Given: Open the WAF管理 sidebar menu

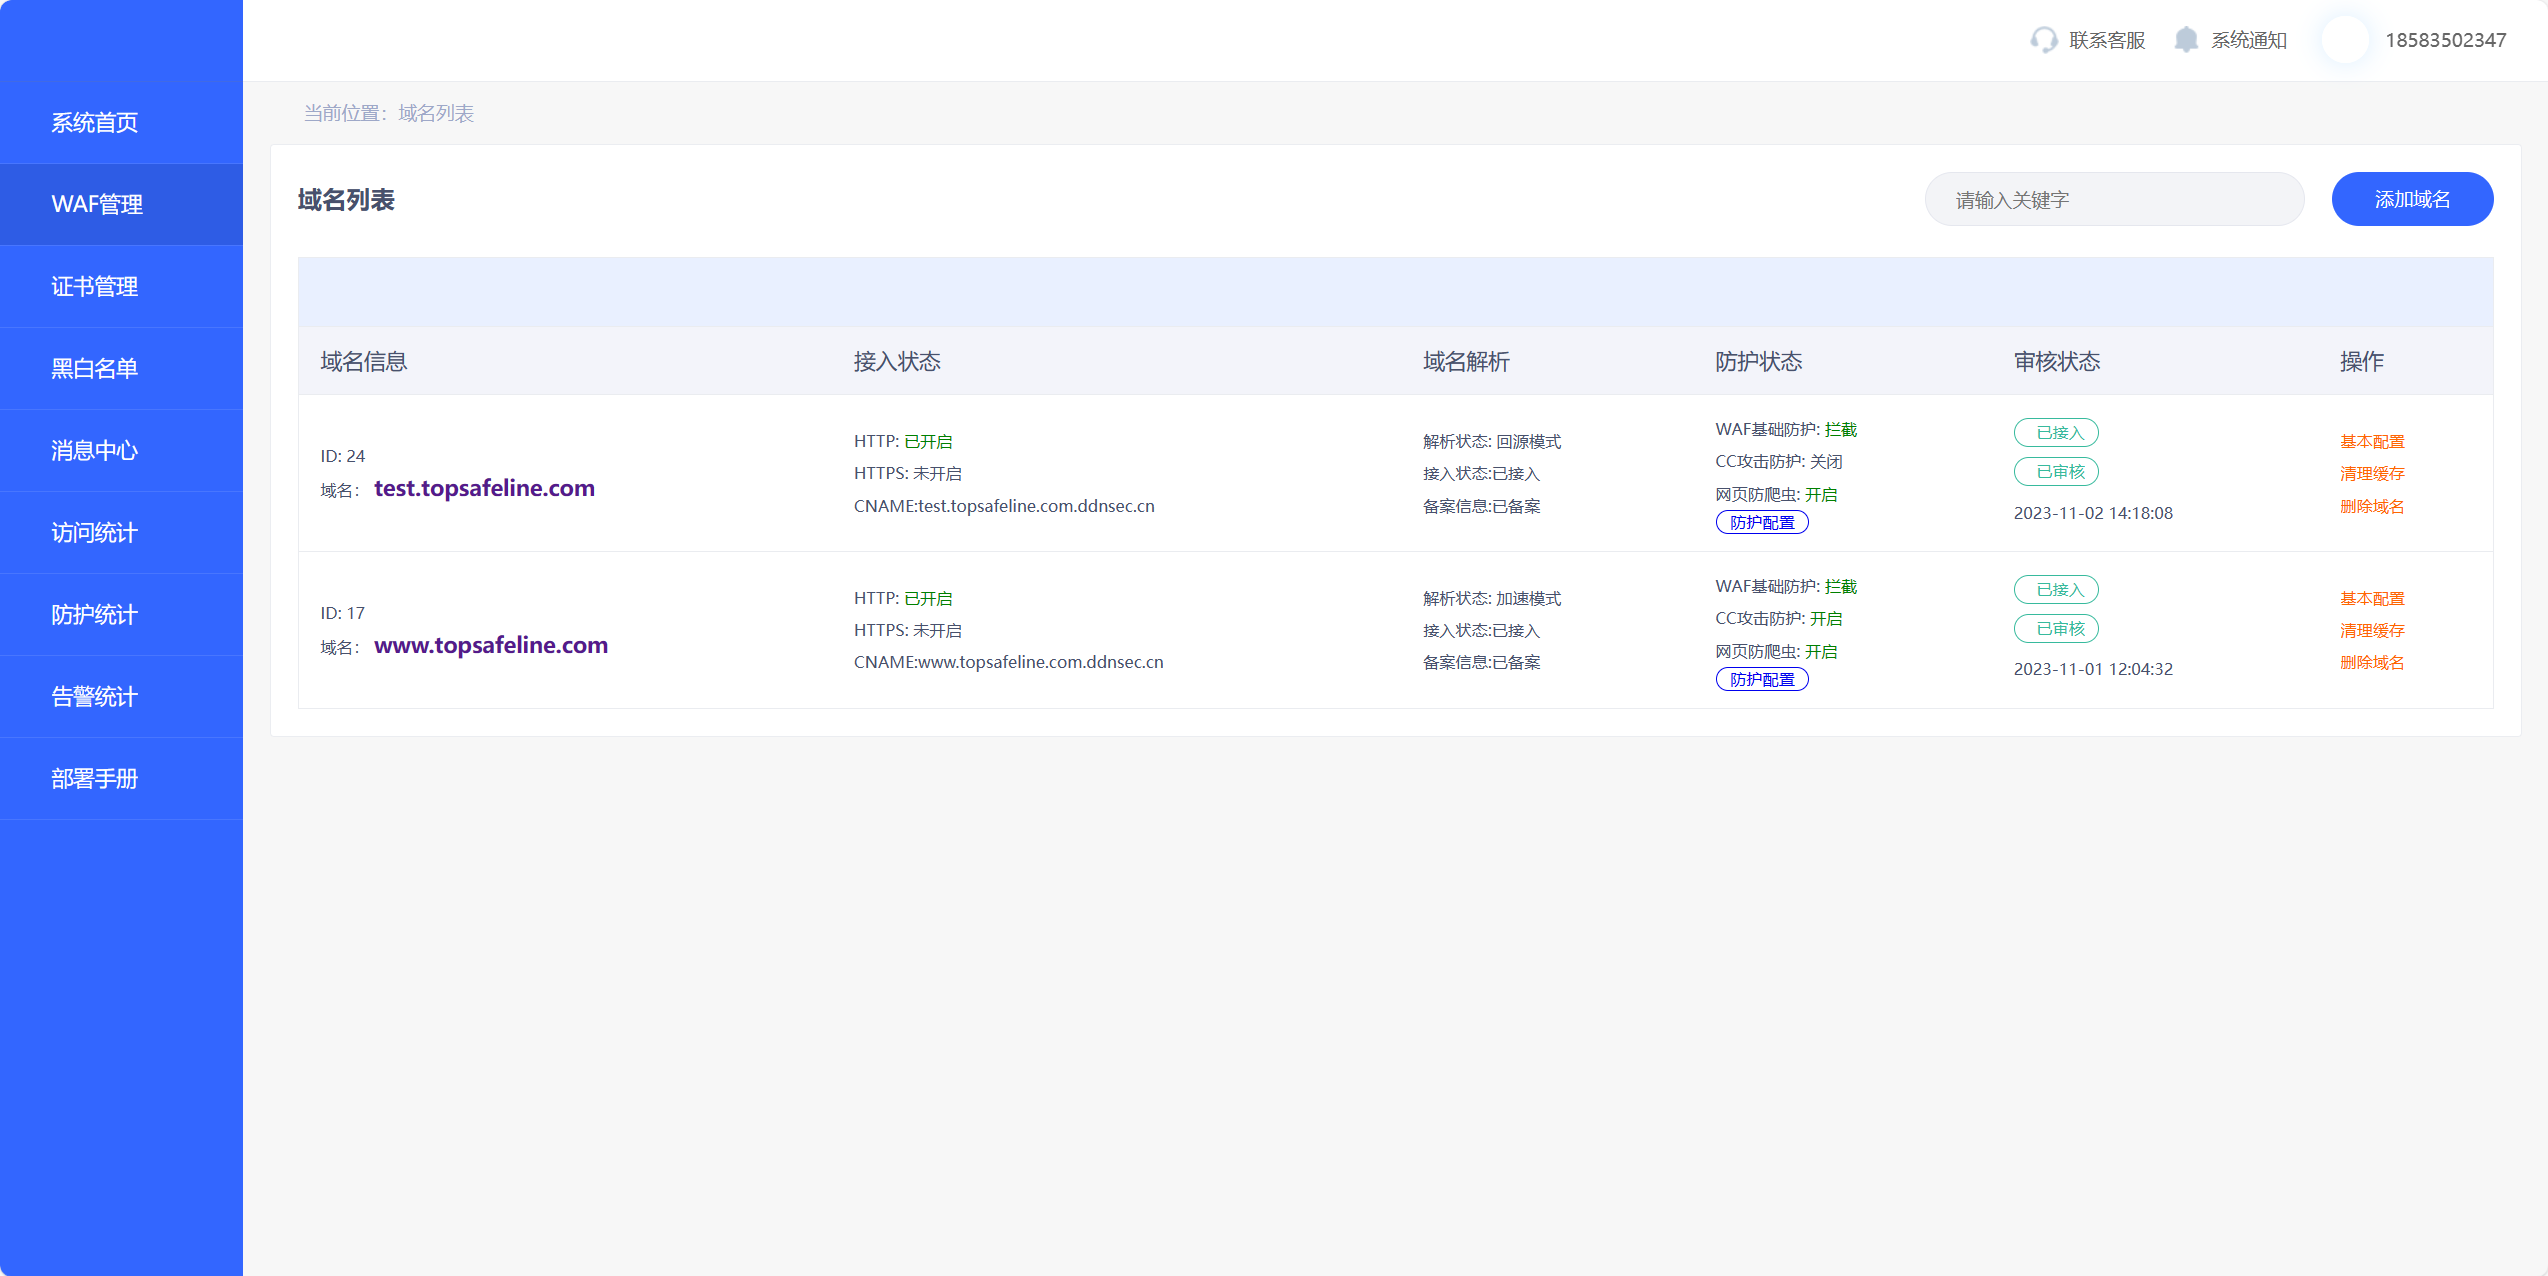Looking at the screenshot, I should [97, 204].
